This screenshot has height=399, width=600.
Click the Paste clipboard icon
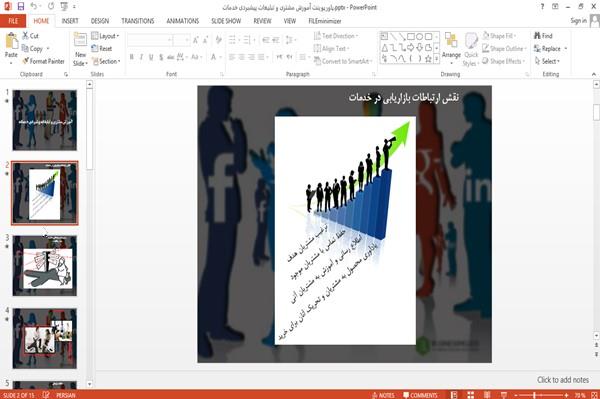coord(11,41)
